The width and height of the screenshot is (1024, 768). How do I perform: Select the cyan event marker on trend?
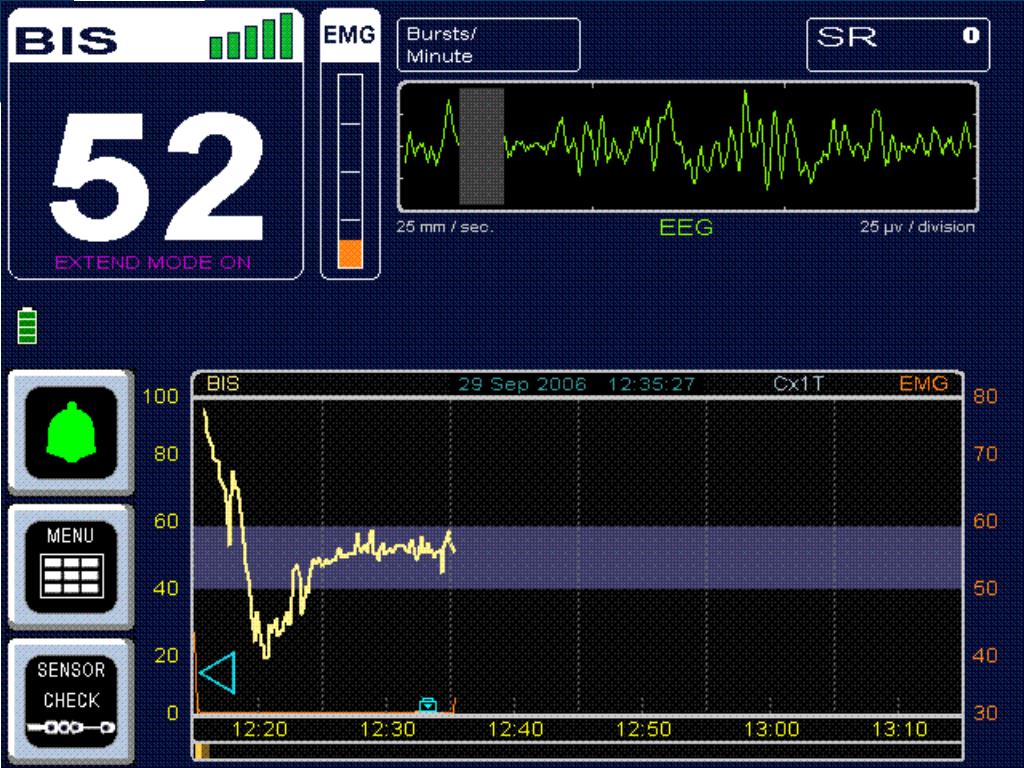428,704
